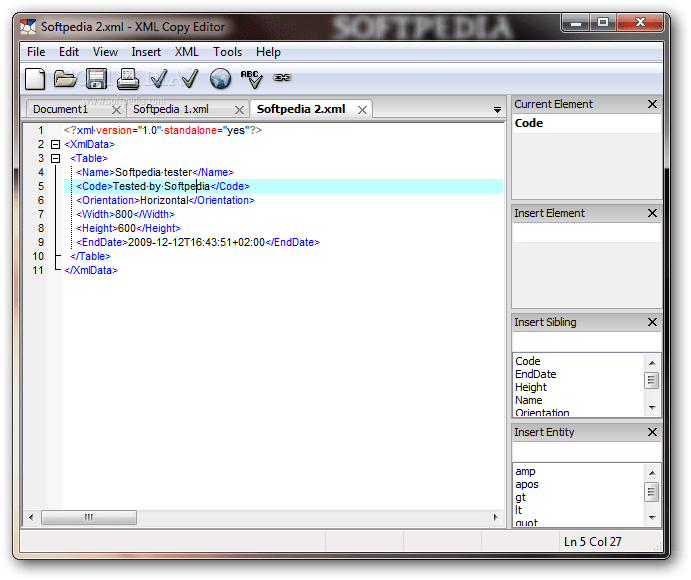Click Insert Sibling list down arrow
Image resolution: width=691 pixels, height=580 pixels.
click(652, 408)
